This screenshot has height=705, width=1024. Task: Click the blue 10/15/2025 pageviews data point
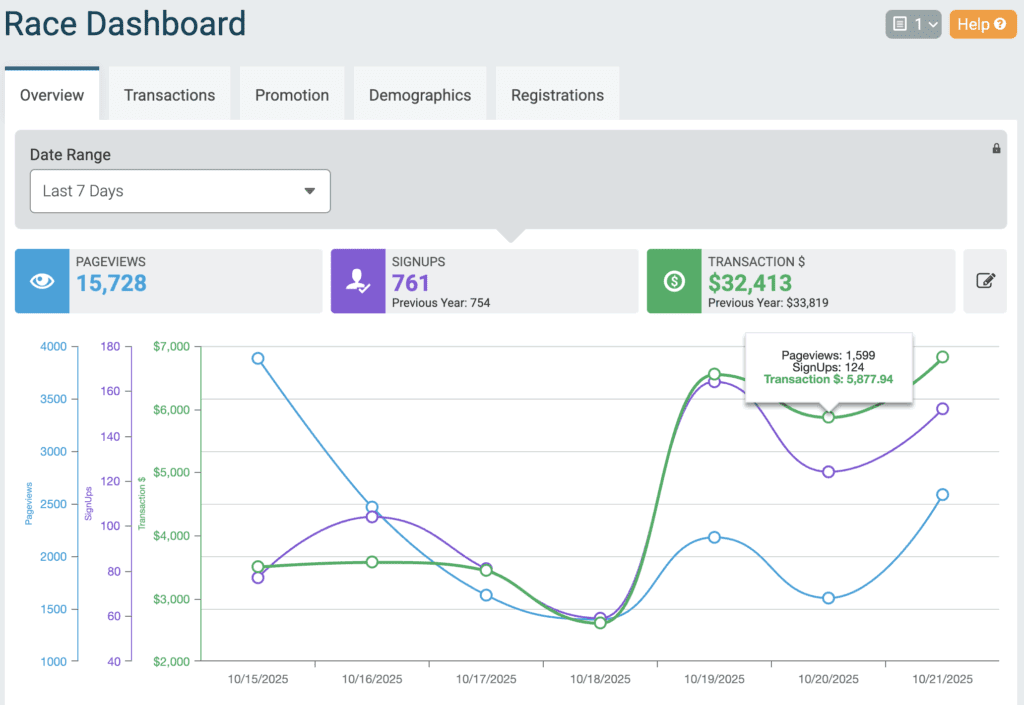point(258,358)
